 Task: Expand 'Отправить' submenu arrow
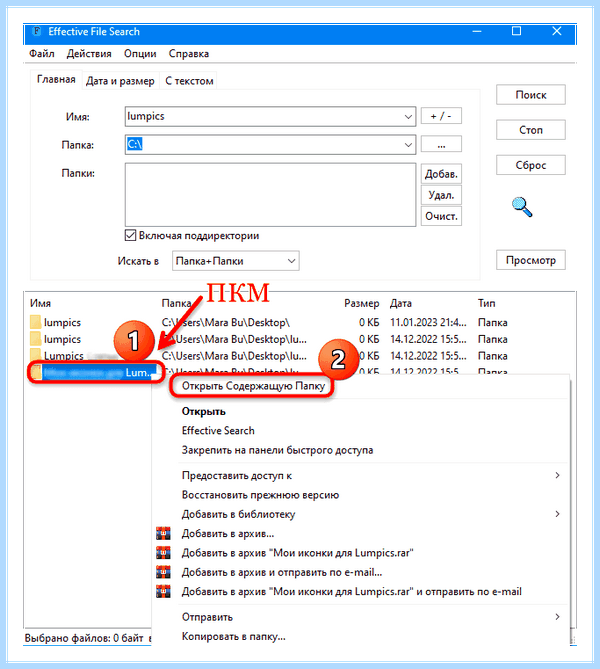click(557, 617)
